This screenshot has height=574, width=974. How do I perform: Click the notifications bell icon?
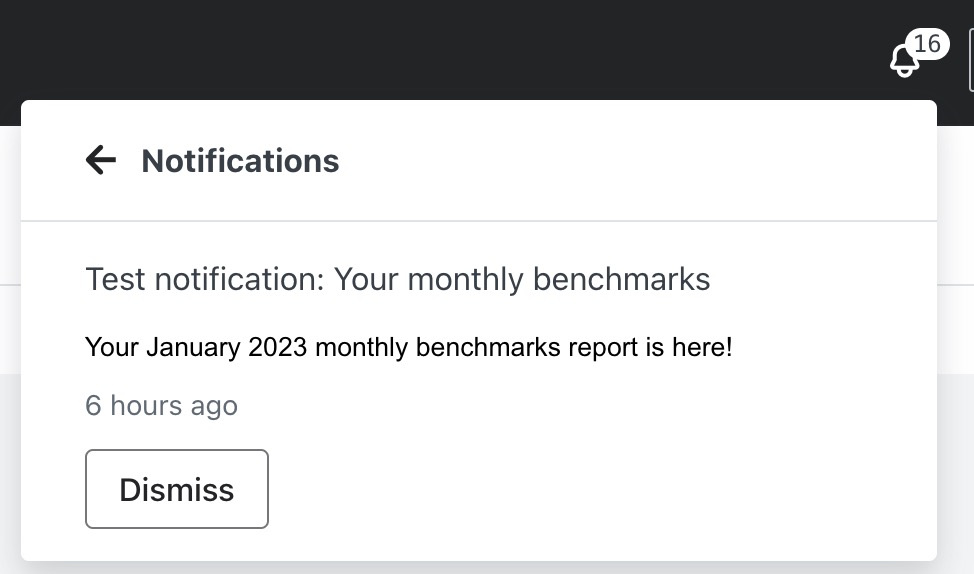(904, 61)
